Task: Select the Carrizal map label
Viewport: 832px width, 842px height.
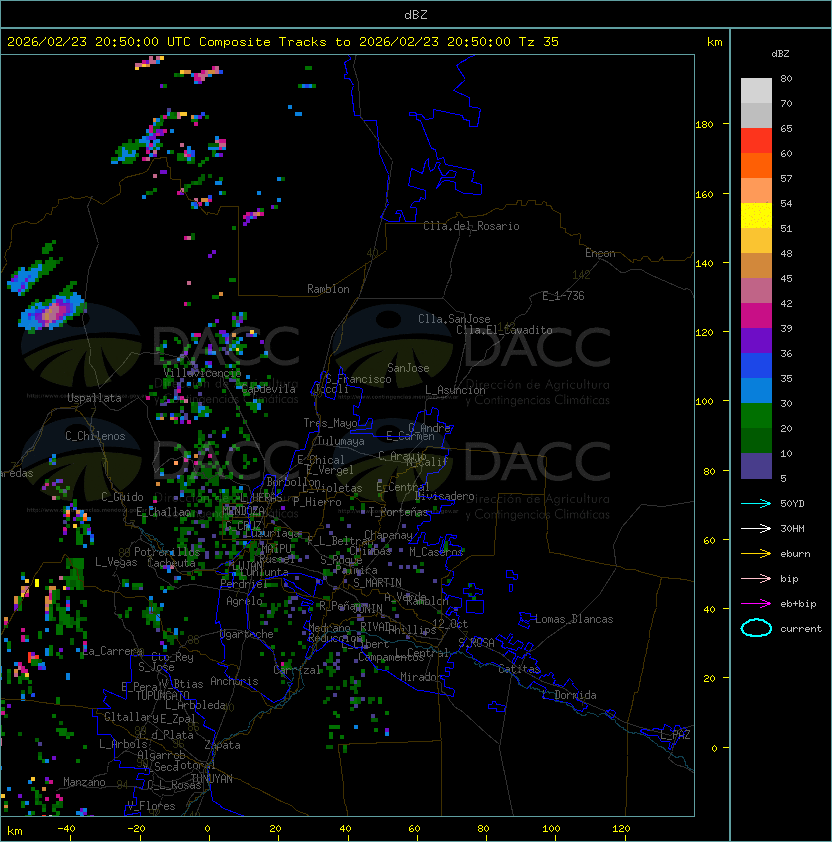Action: click(x=297, y=670)
